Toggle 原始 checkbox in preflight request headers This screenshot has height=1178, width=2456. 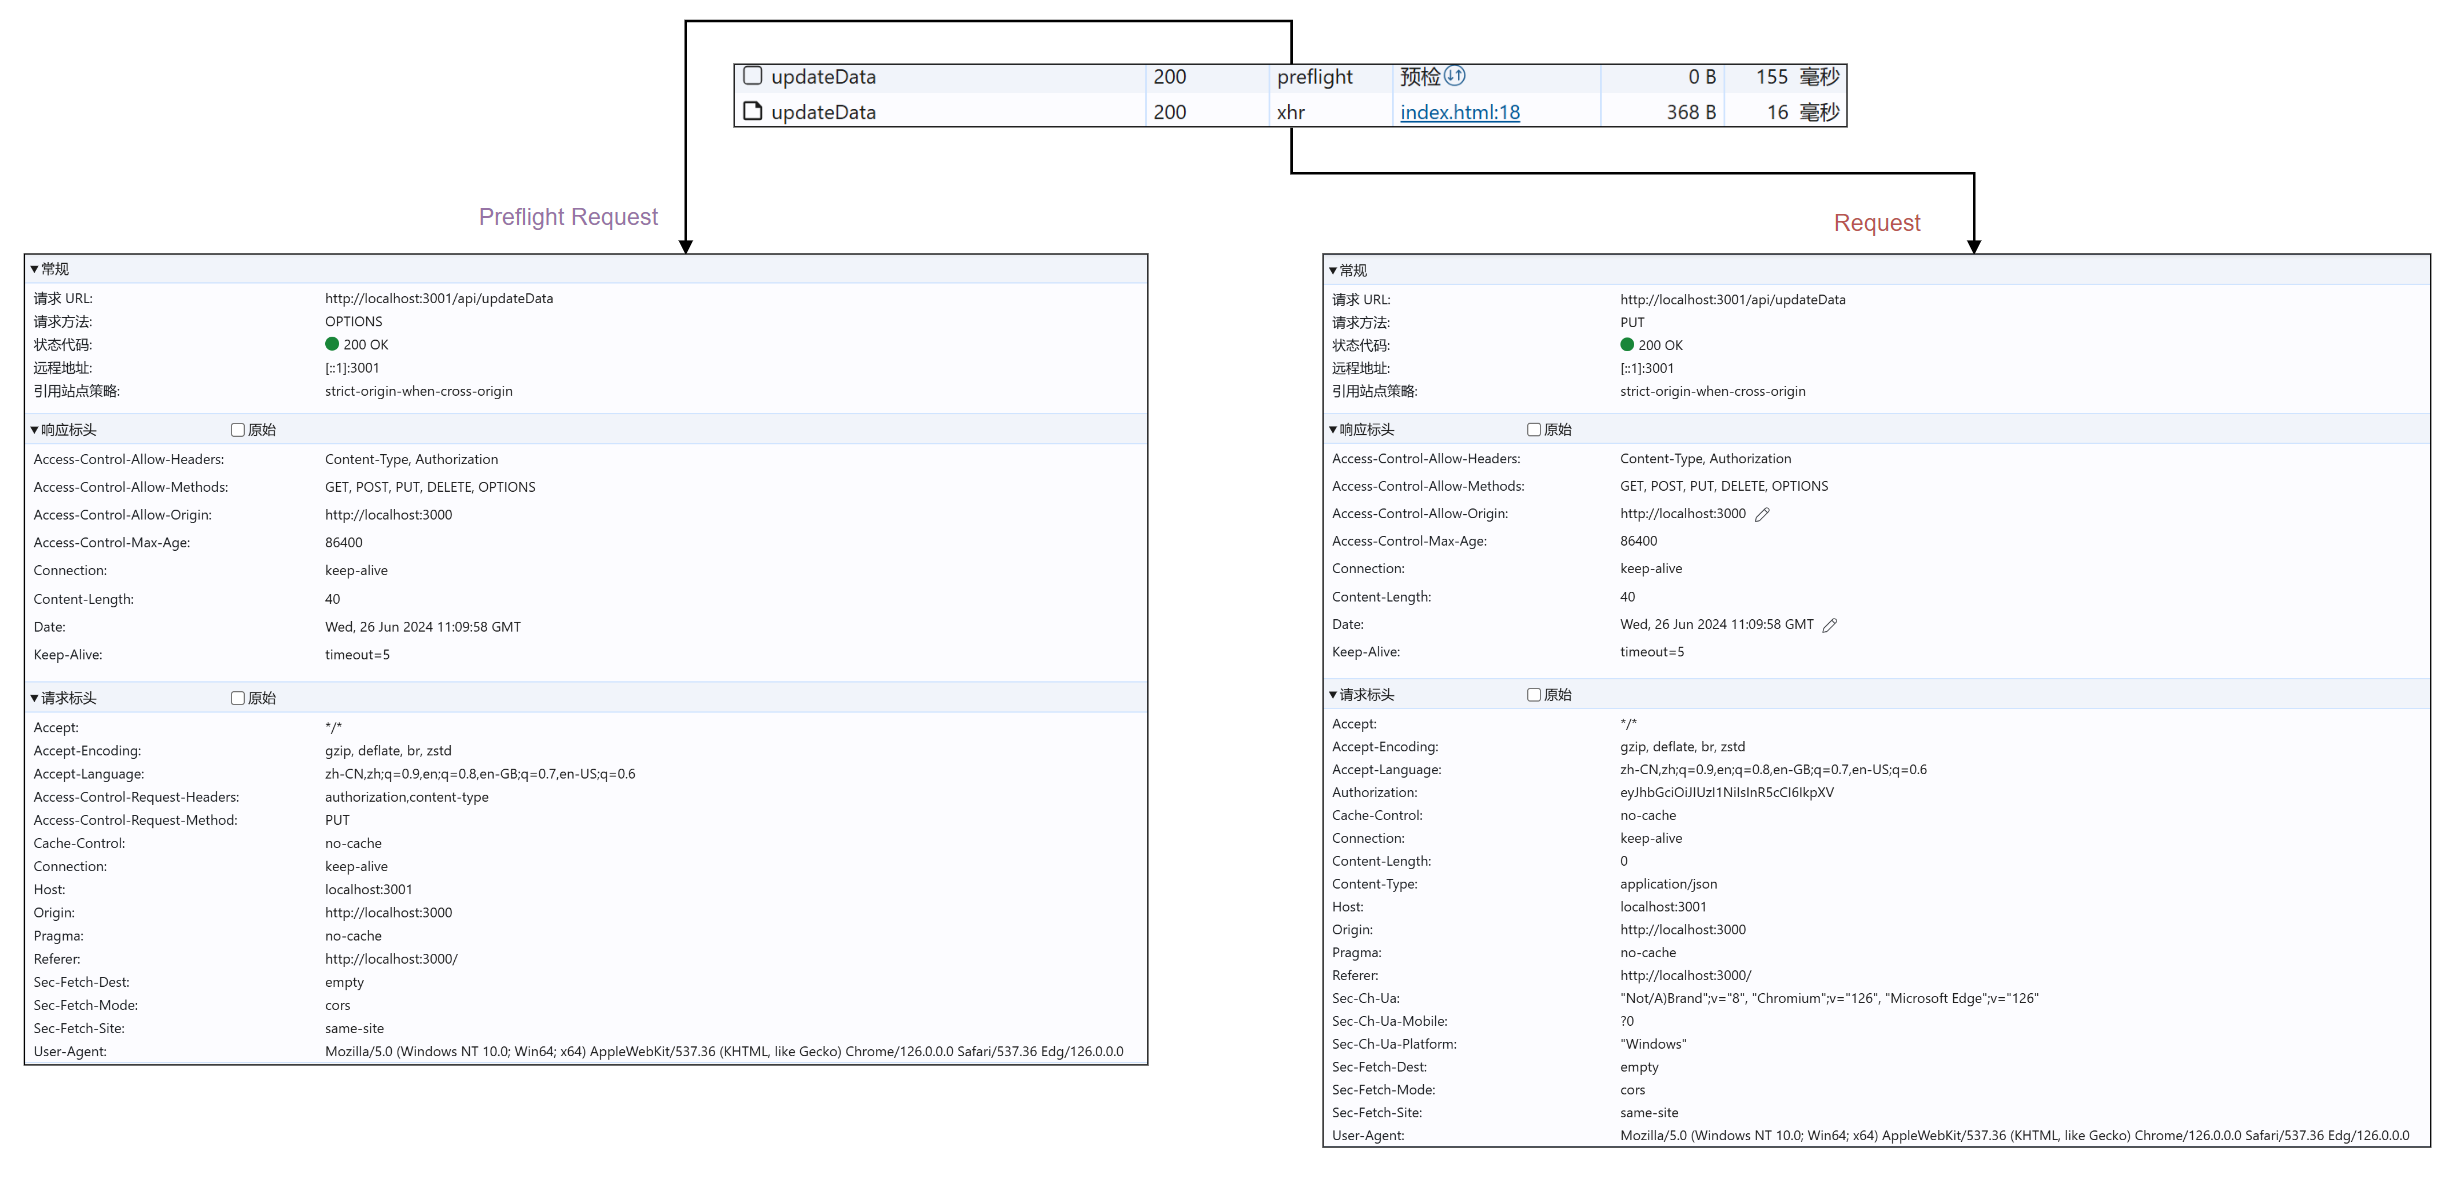click(x=238, y=698)
